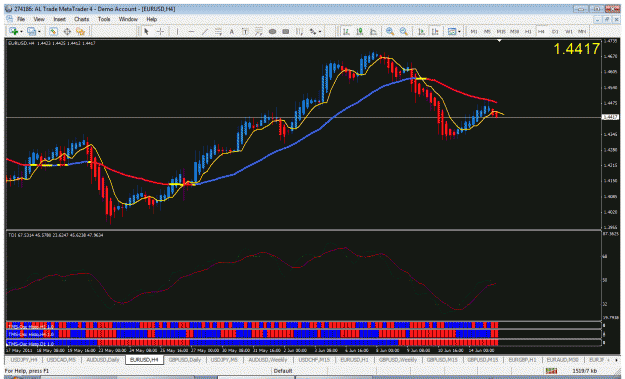Select the Text Label 'T' tool

pyautogui.click(x=245, y=31)
